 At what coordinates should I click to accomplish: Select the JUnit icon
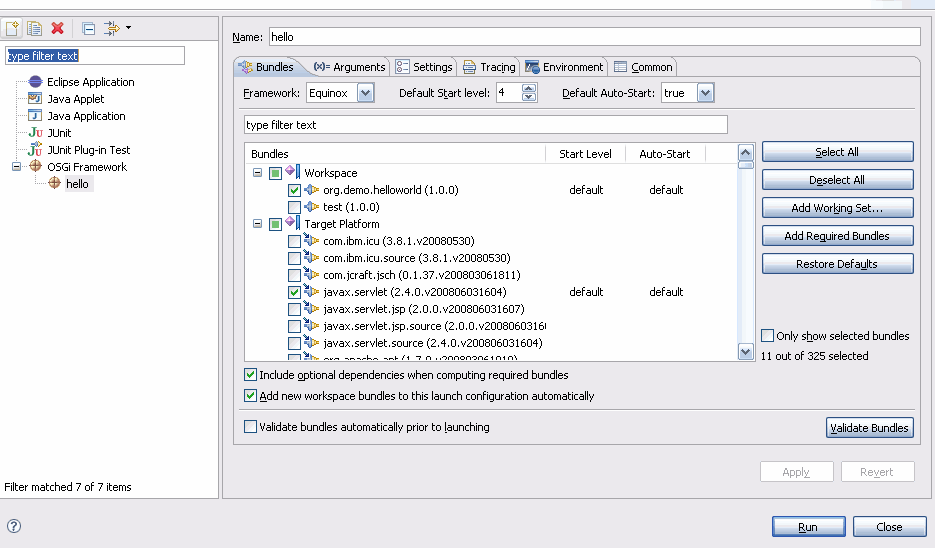(x=35, y=132)
